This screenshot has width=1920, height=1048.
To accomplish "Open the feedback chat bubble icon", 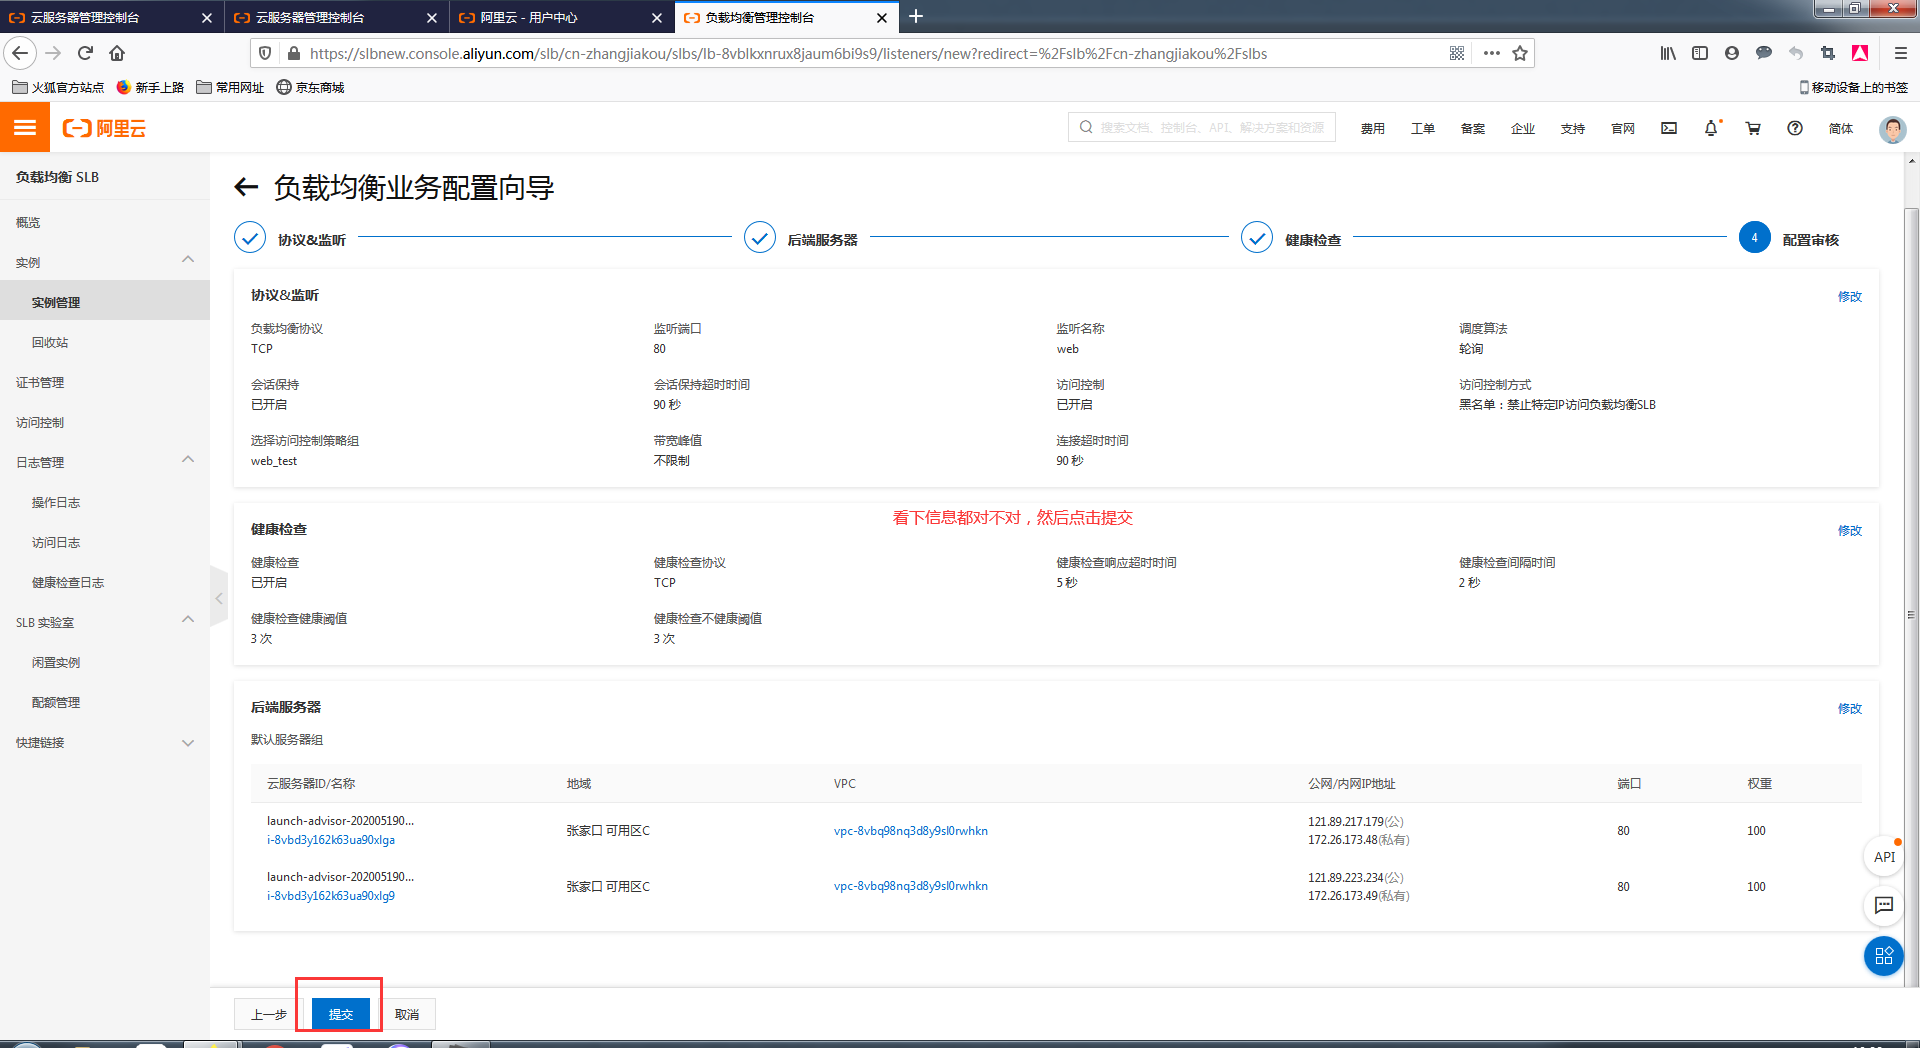I will tap(1884, 906).
